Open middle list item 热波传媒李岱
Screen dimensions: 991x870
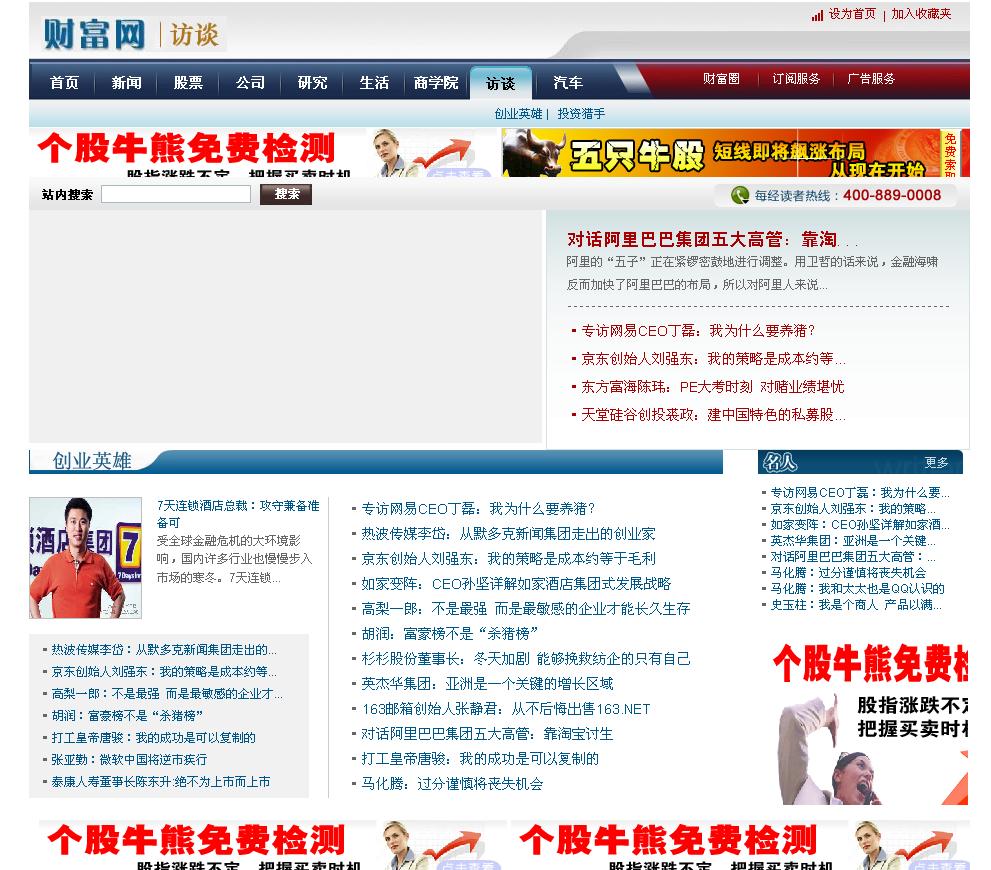508,534
